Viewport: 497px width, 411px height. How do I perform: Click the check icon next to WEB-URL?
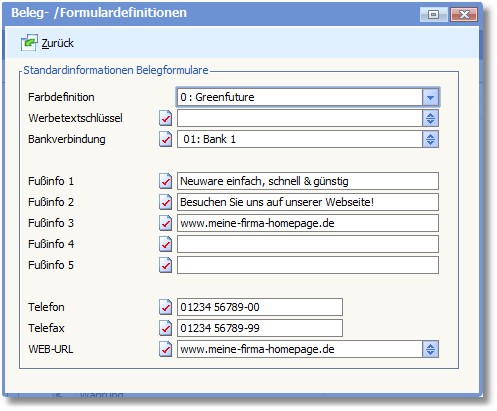tap(165, 349)
